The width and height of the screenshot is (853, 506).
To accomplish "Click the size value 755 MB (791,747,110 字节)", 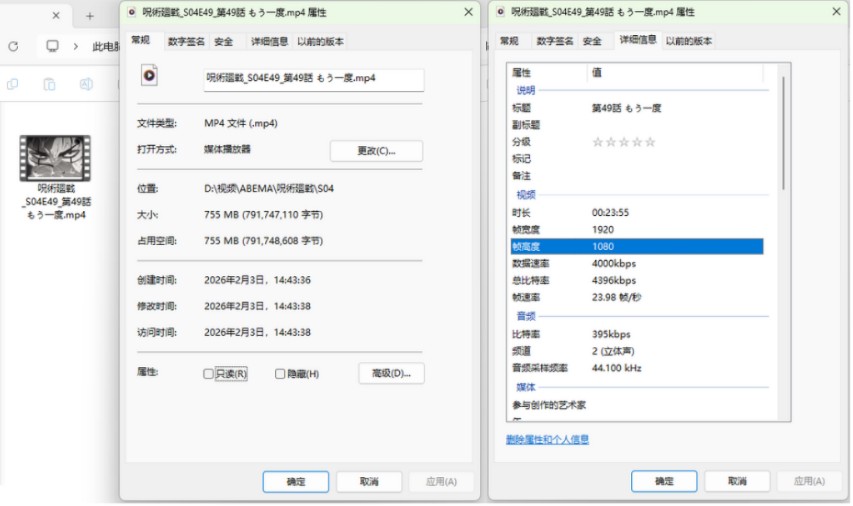I will [x=263, y=215].
